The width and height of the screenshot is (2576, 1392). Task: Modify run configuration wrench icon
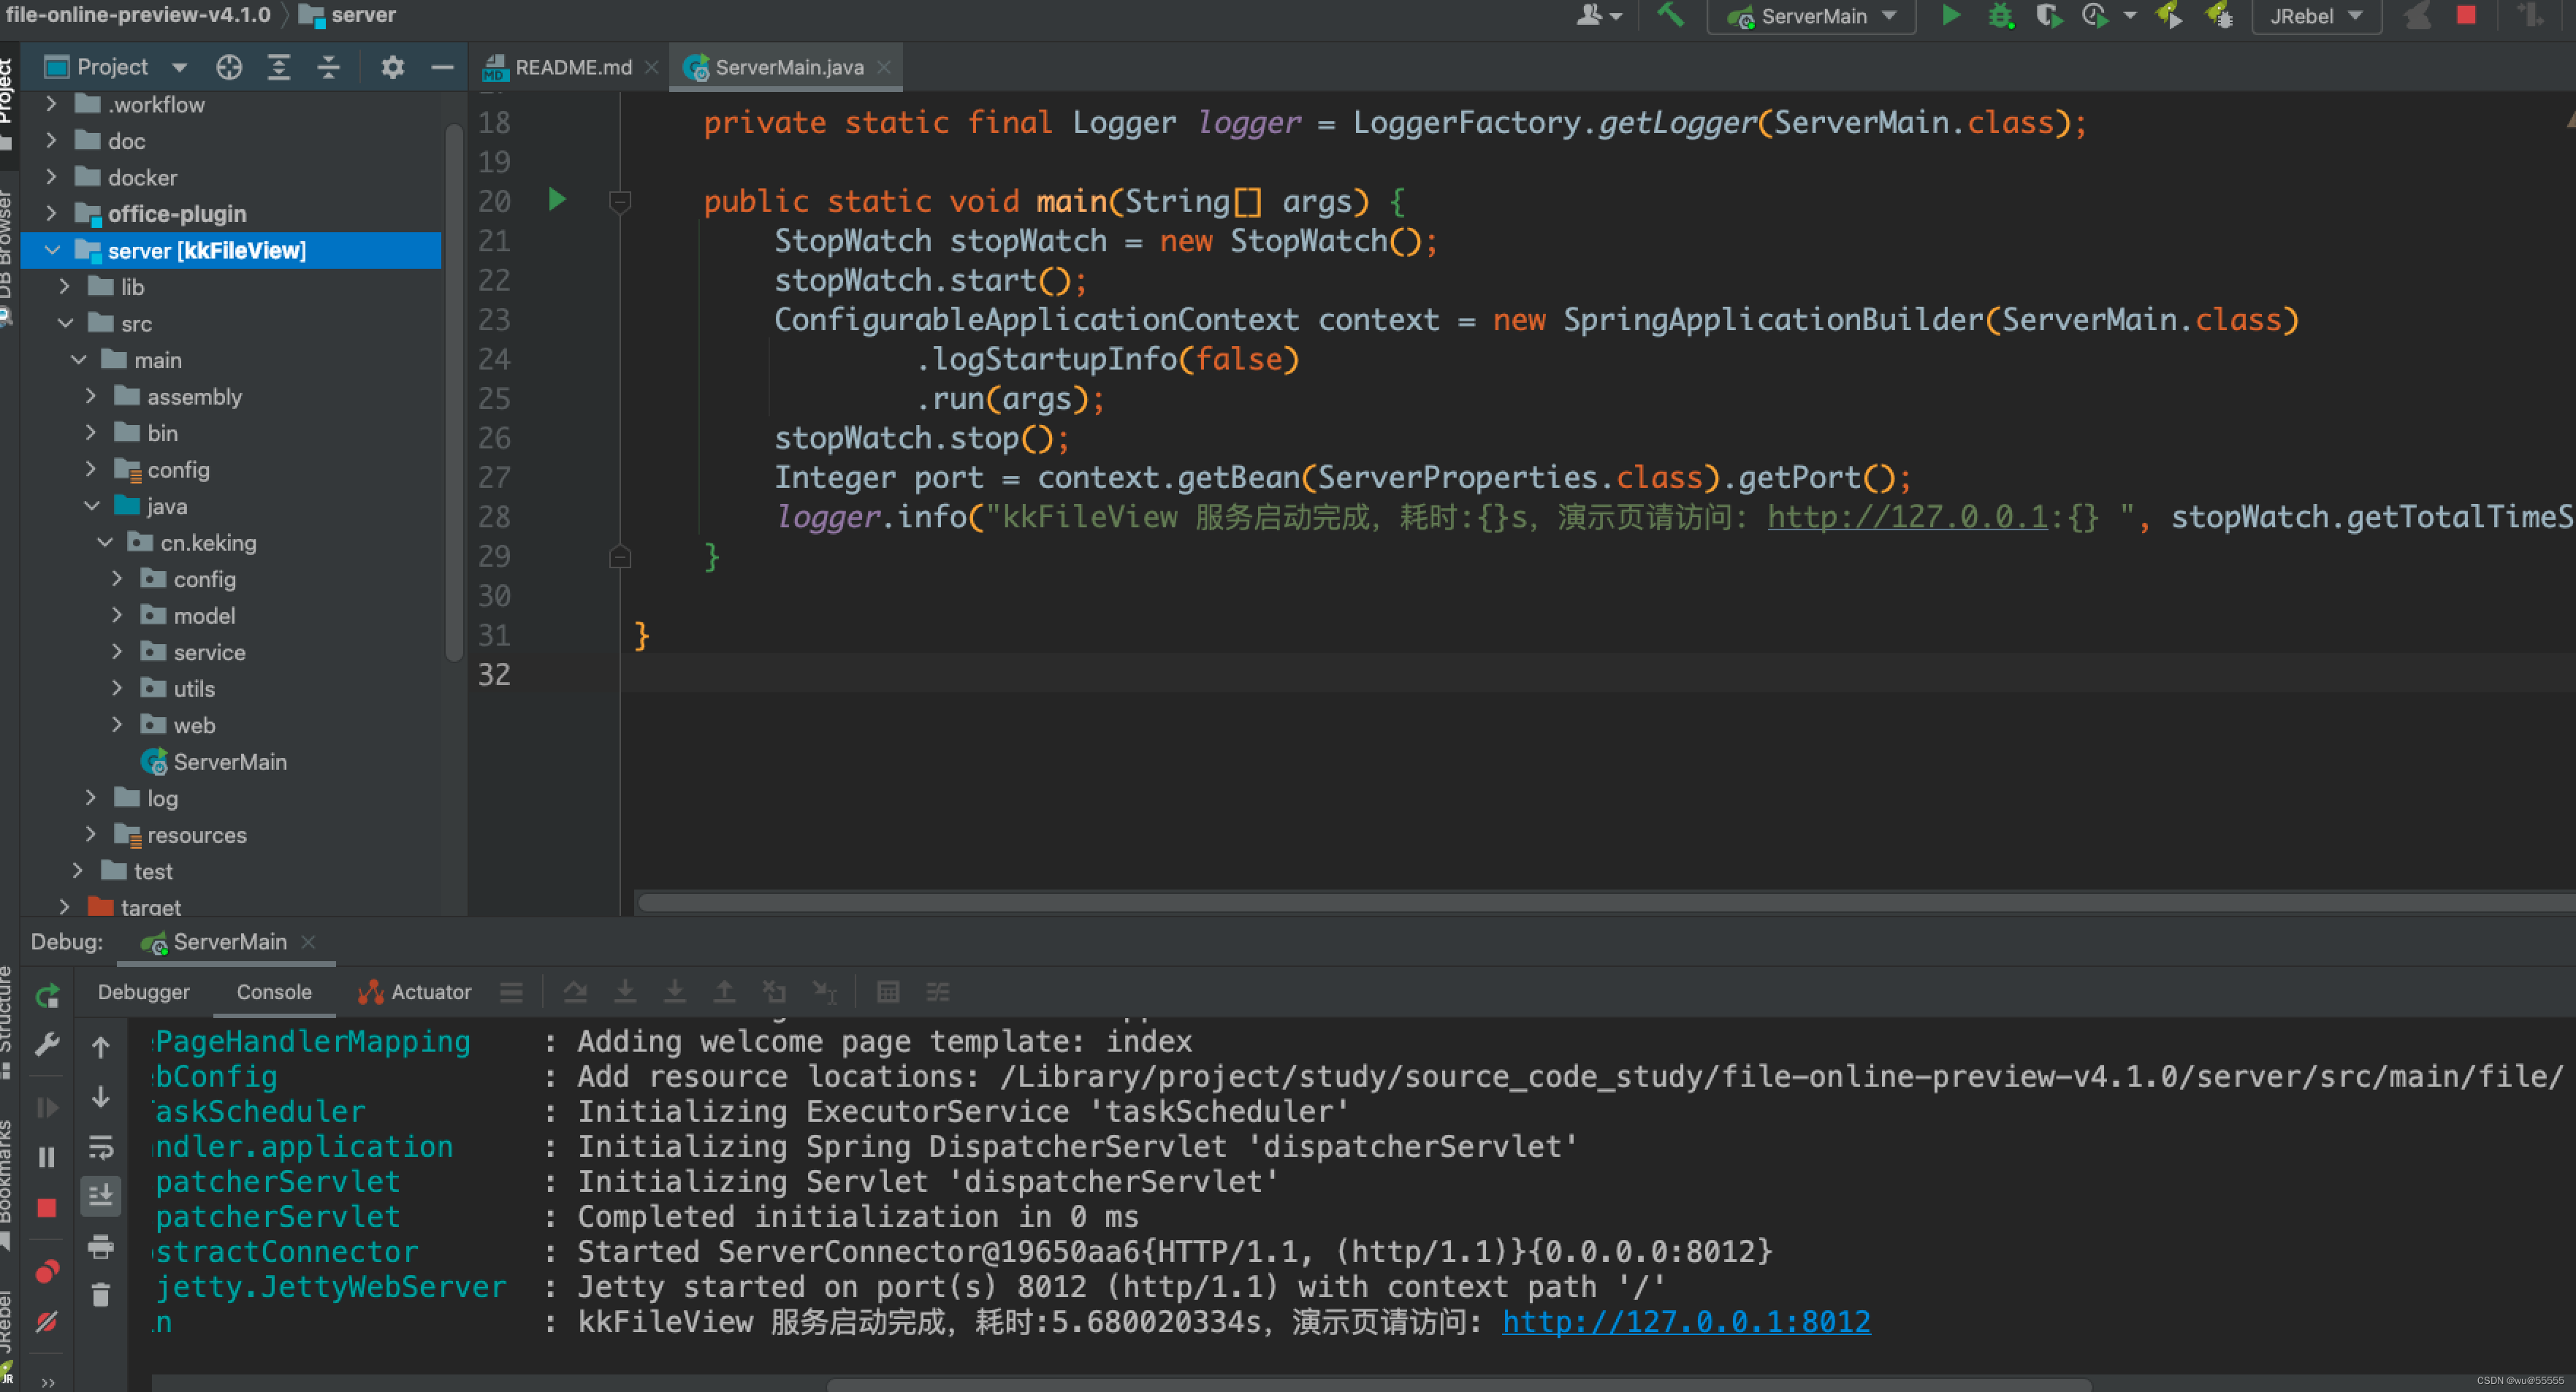(47, 1045)
